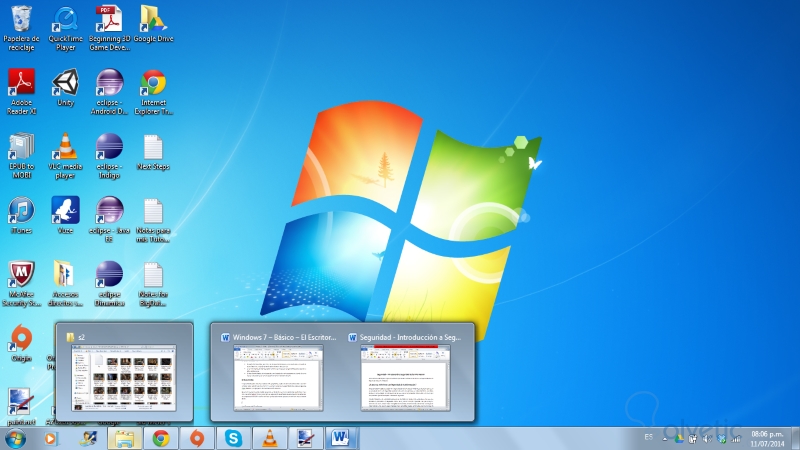
Task: Select the QuickTime Player desktop shortcut
Action: pyautogui.click(x=65, y=28)
